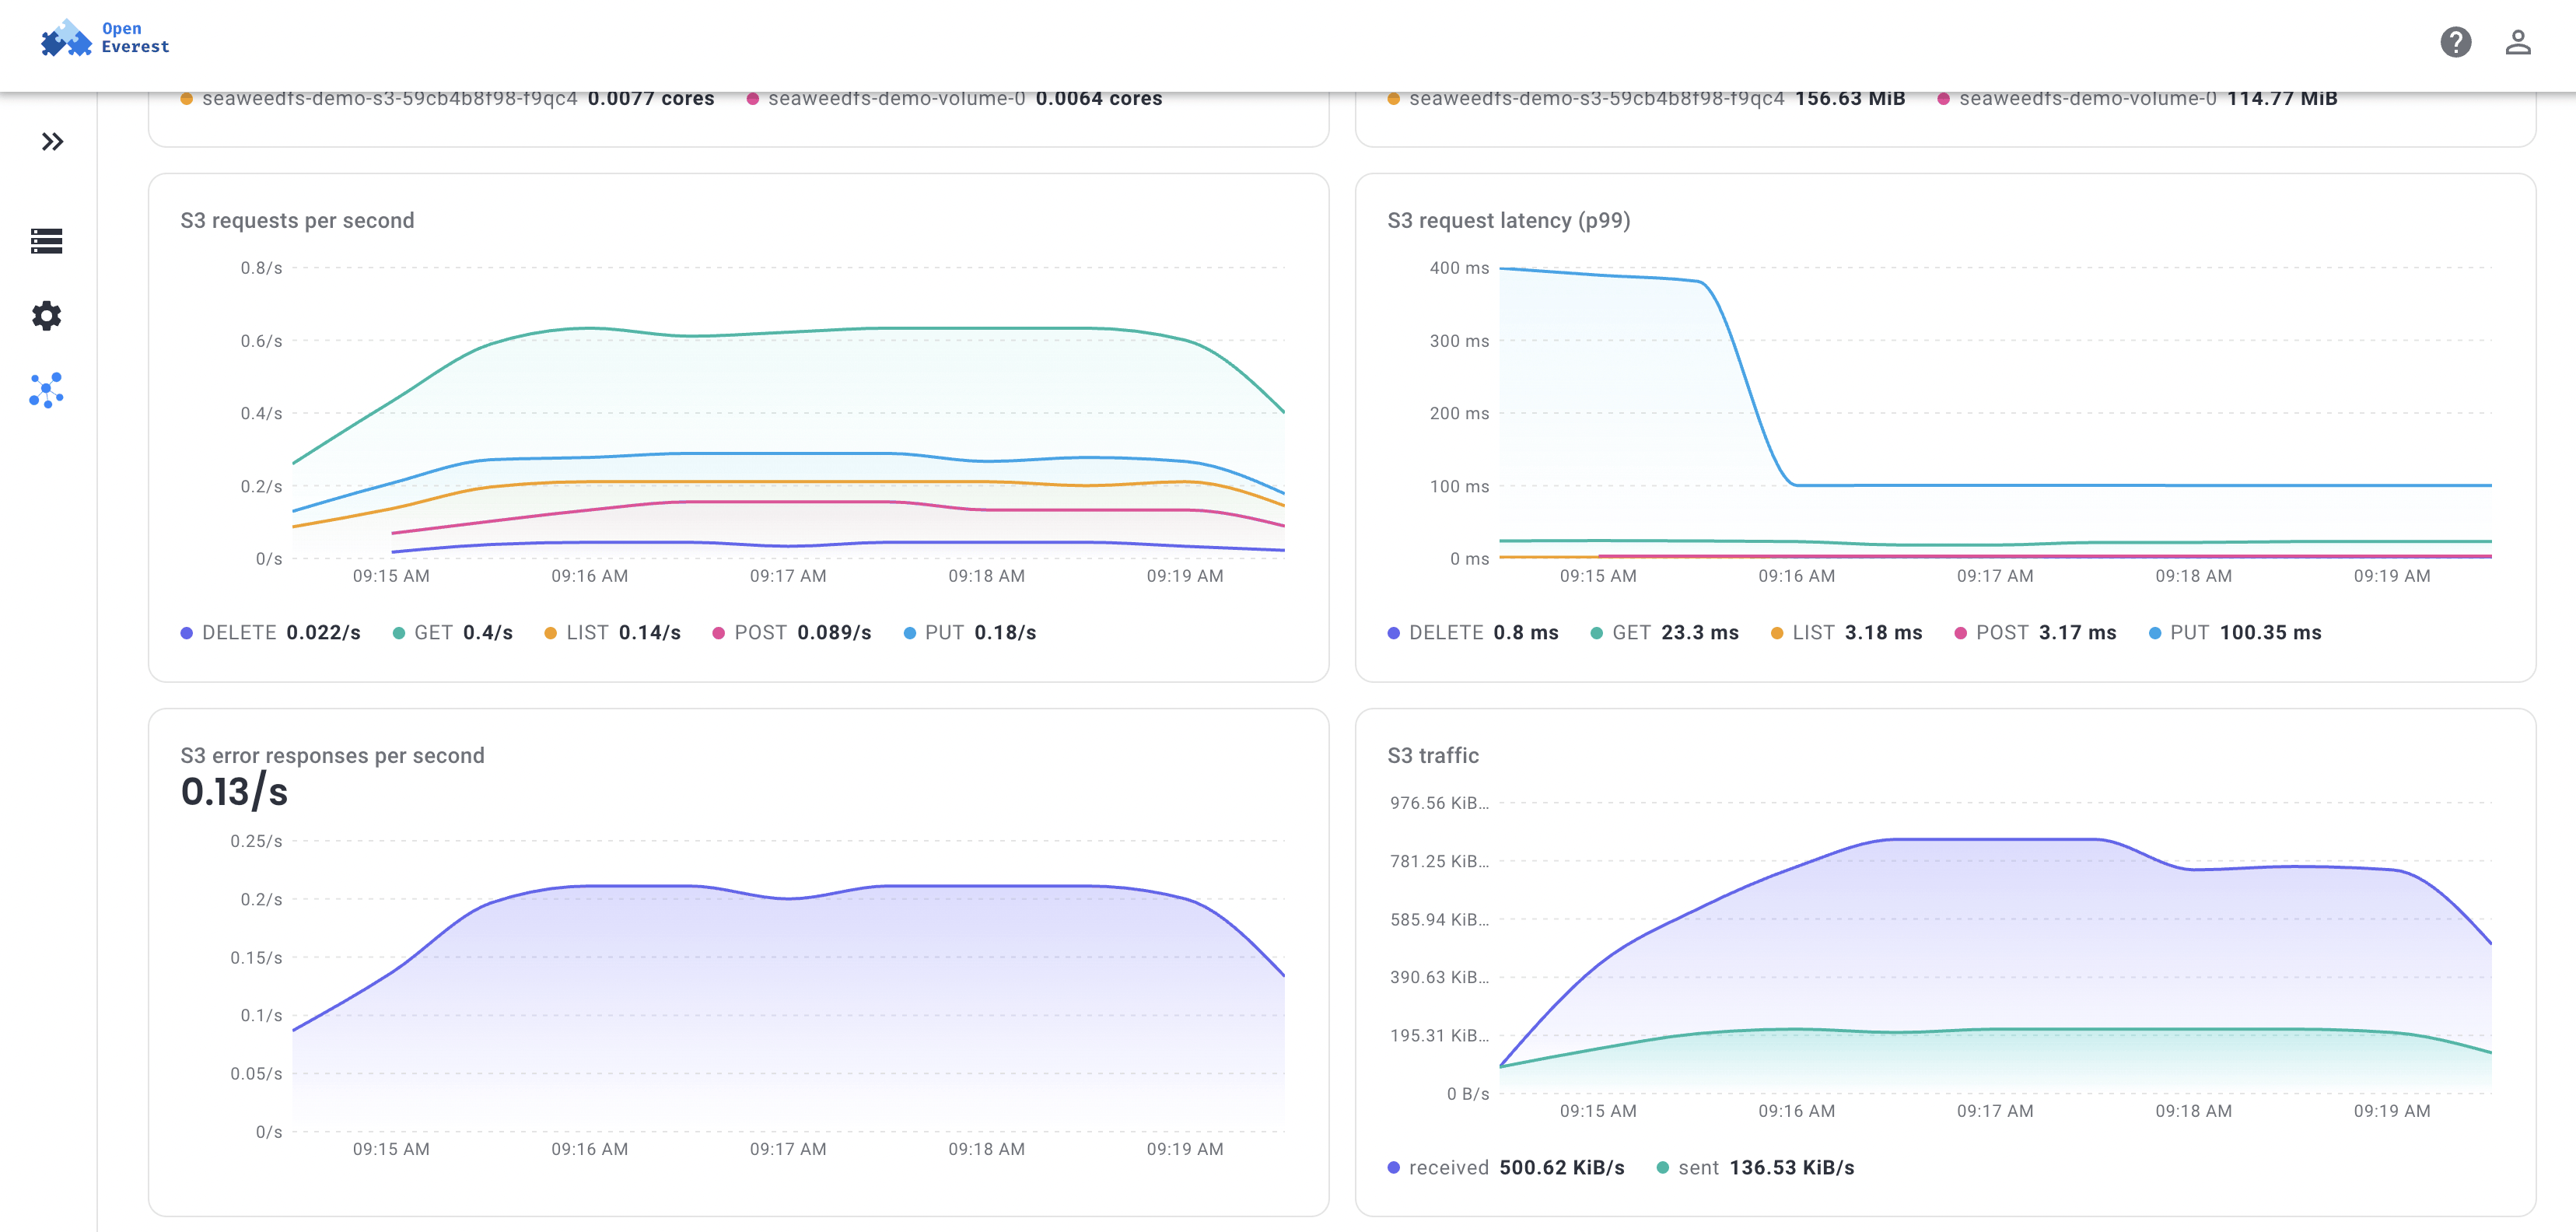Click the S3 error responses per second title
2576x1232 pixels.
pos(332,755)
